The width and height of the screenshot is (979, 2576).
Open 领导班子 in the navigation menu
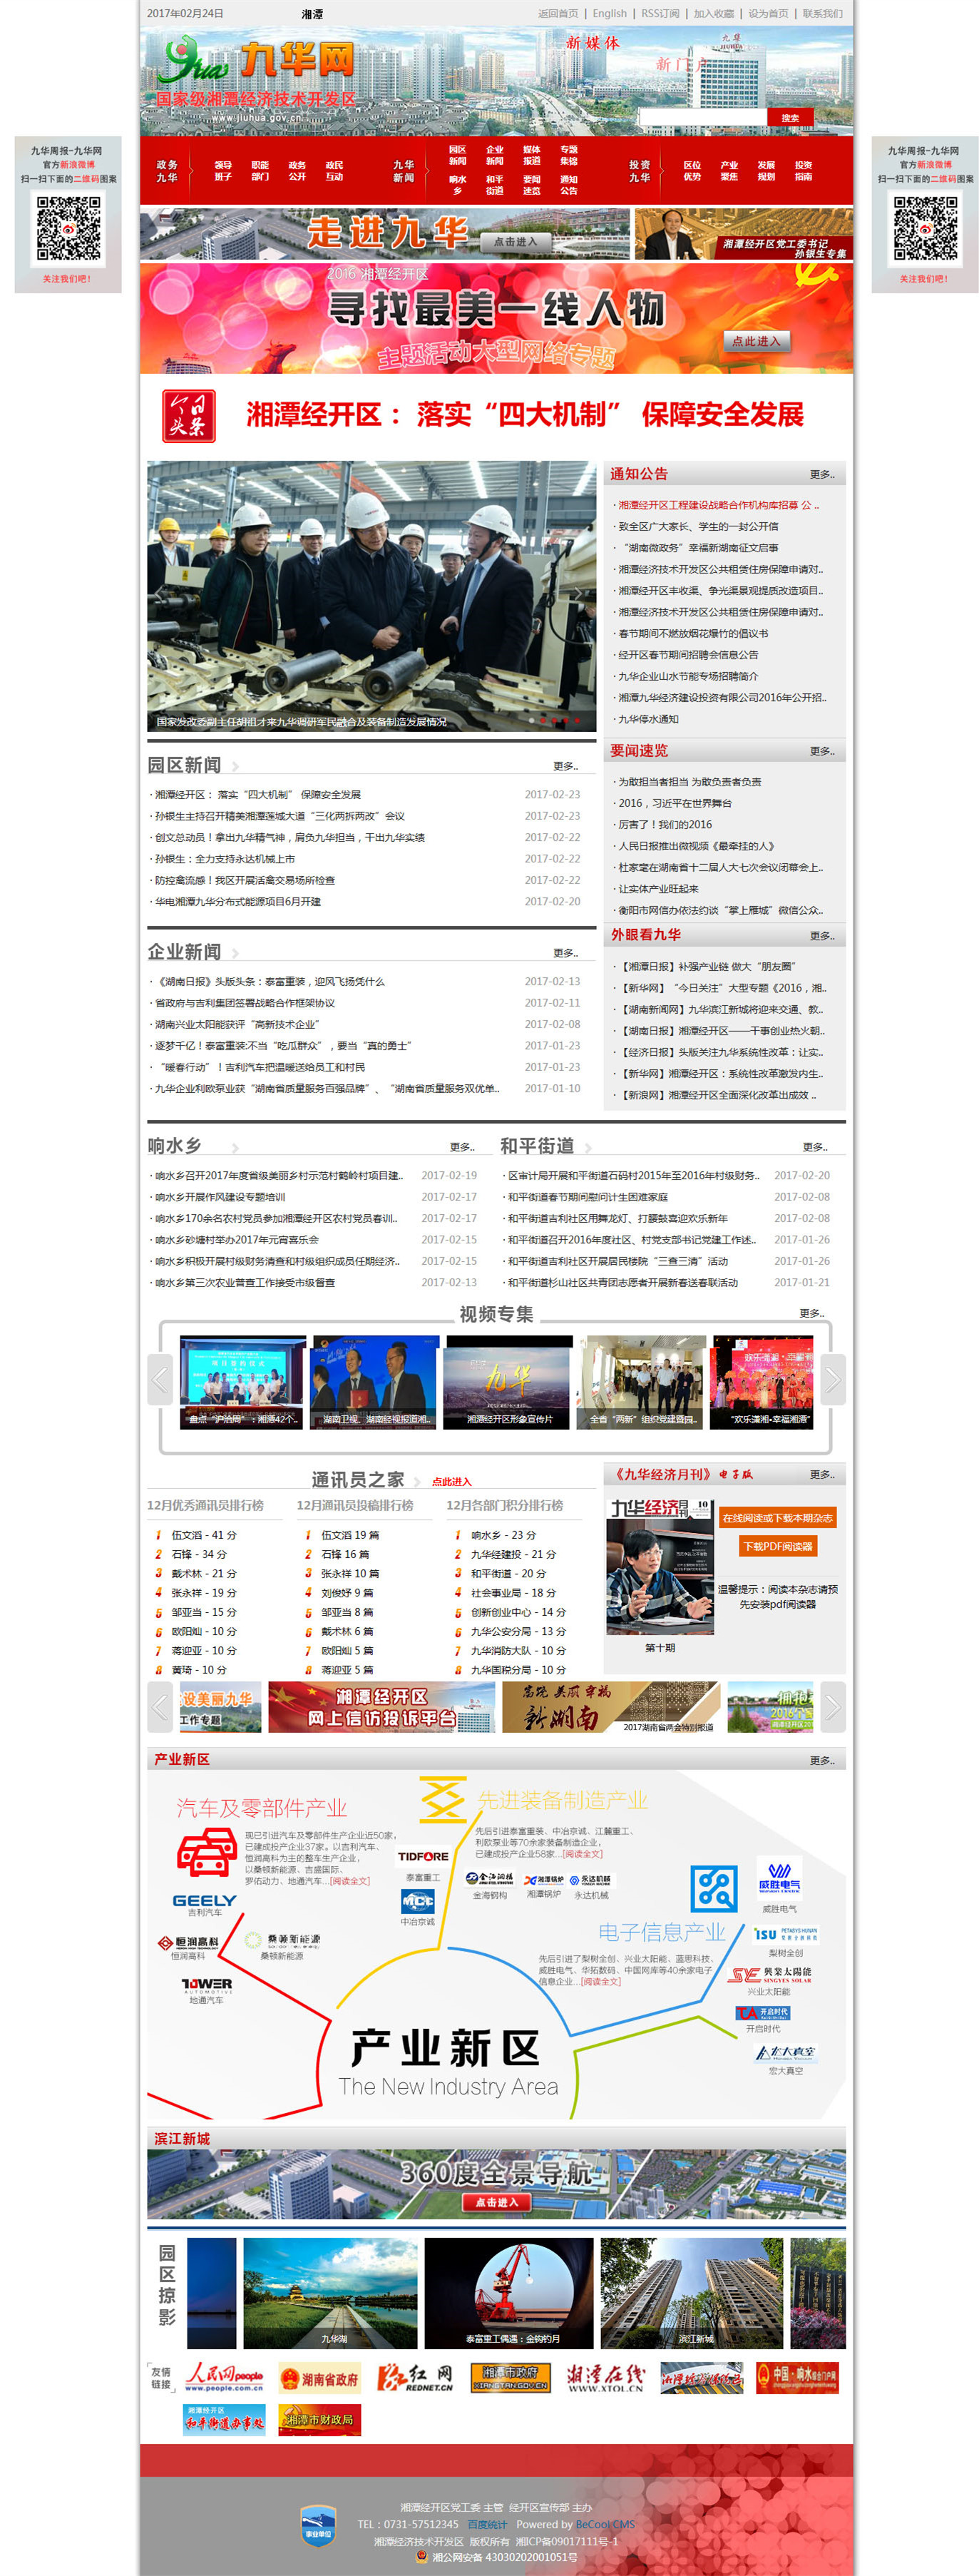pyautogui.click(x=223, y=171)
